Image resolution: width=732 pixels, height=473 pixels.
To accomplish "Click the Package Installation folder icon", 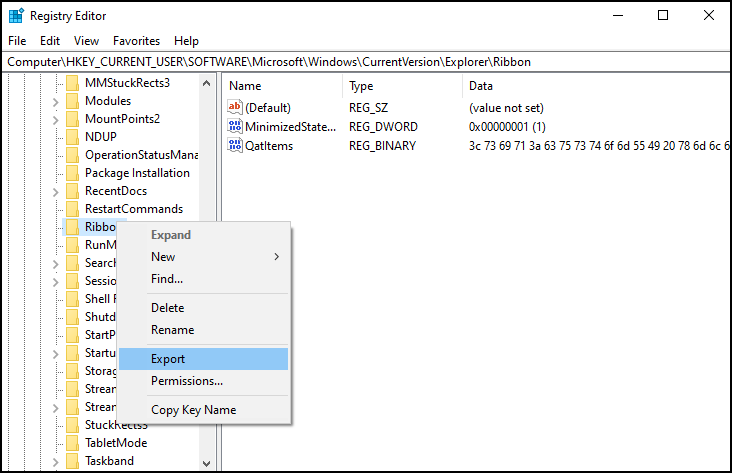I will click(x=72, y=173).
